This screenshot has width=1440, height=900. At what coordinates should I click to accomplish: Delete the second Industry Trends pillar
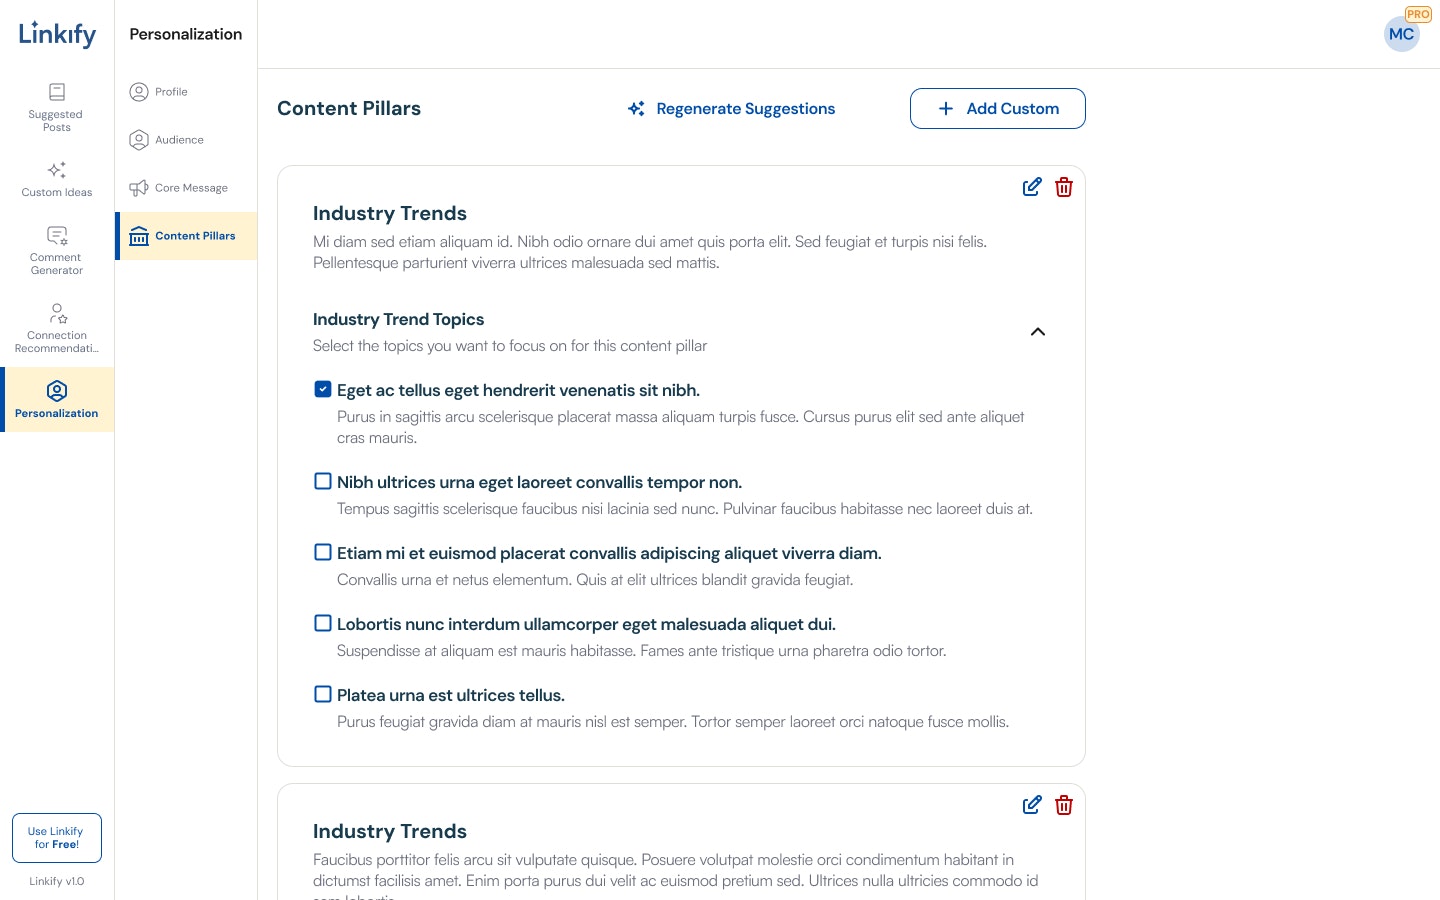1064,805
